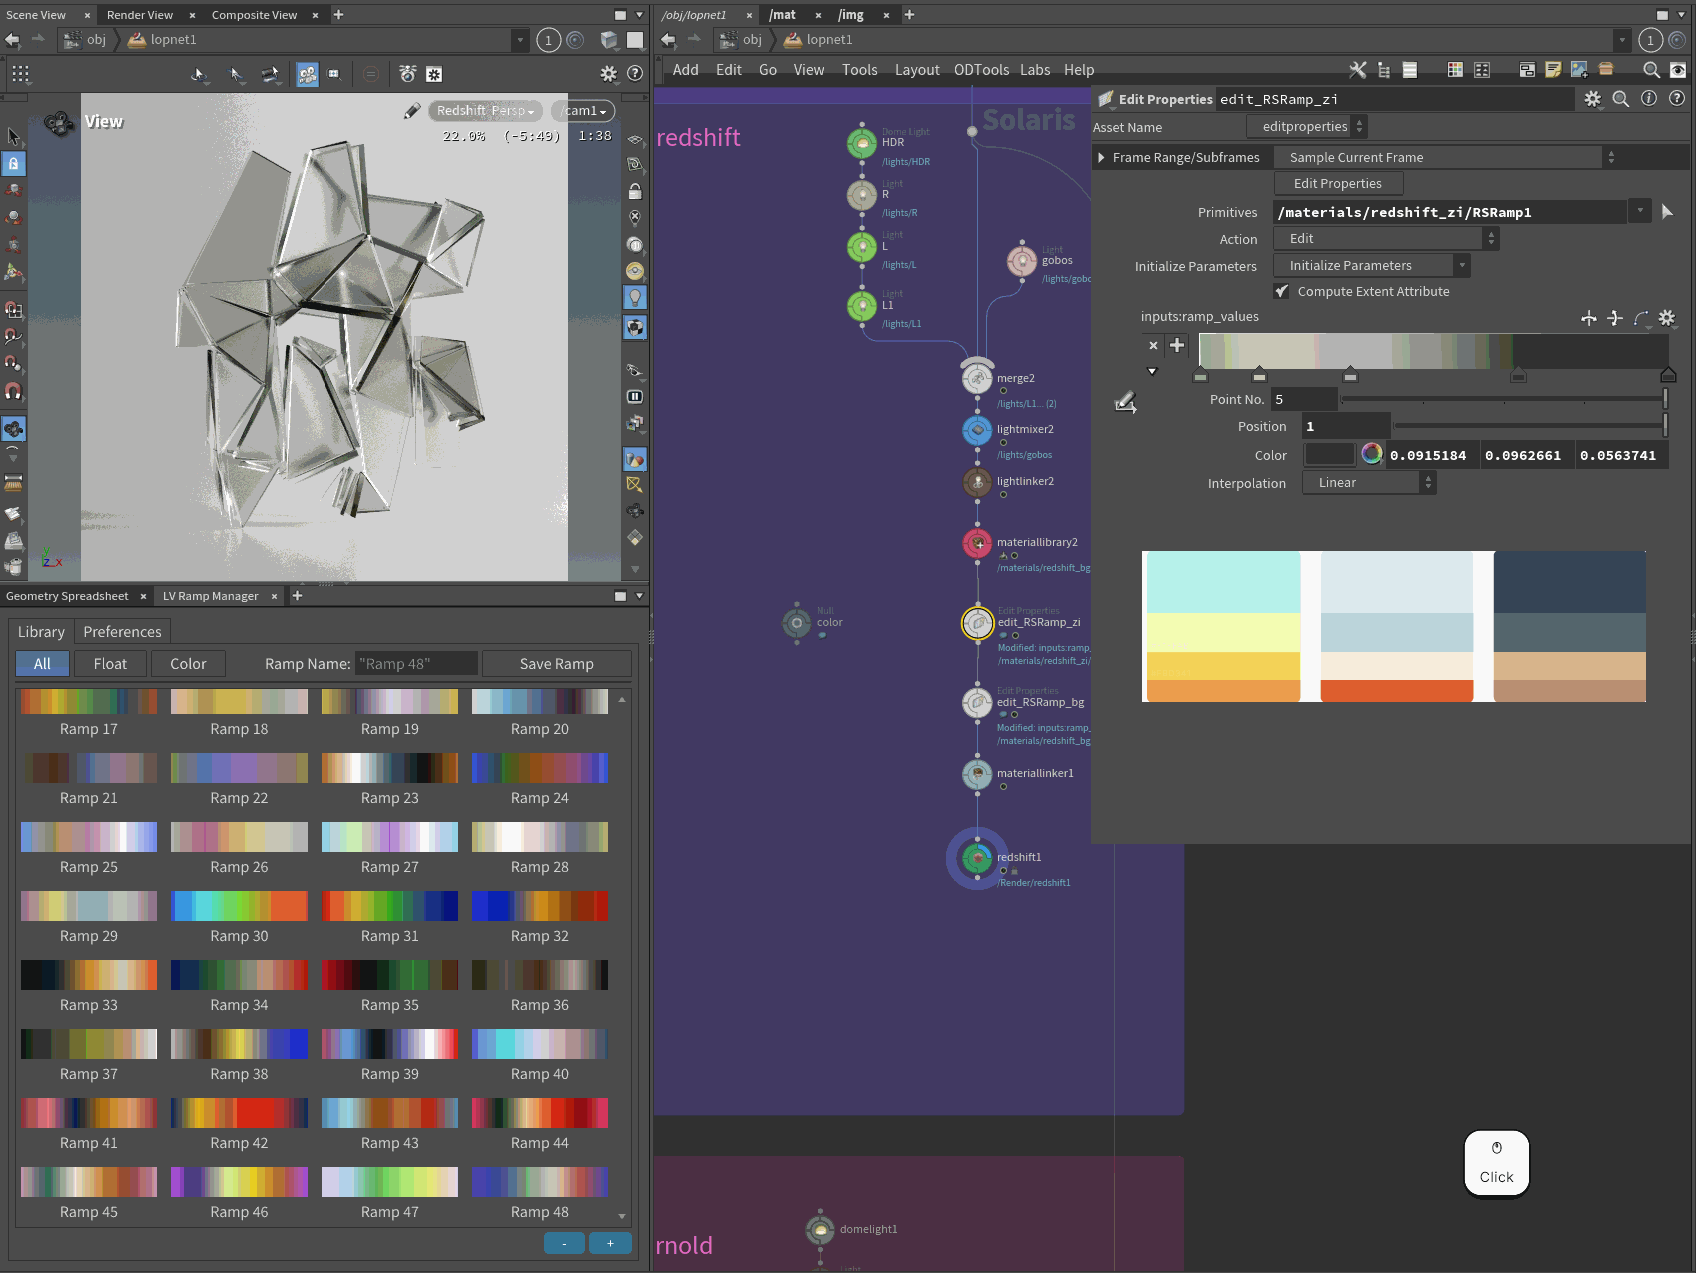This screenshot has width=1696, height=1273.
Task: Click the Edit Properties button
Action: pos(1338,183)
